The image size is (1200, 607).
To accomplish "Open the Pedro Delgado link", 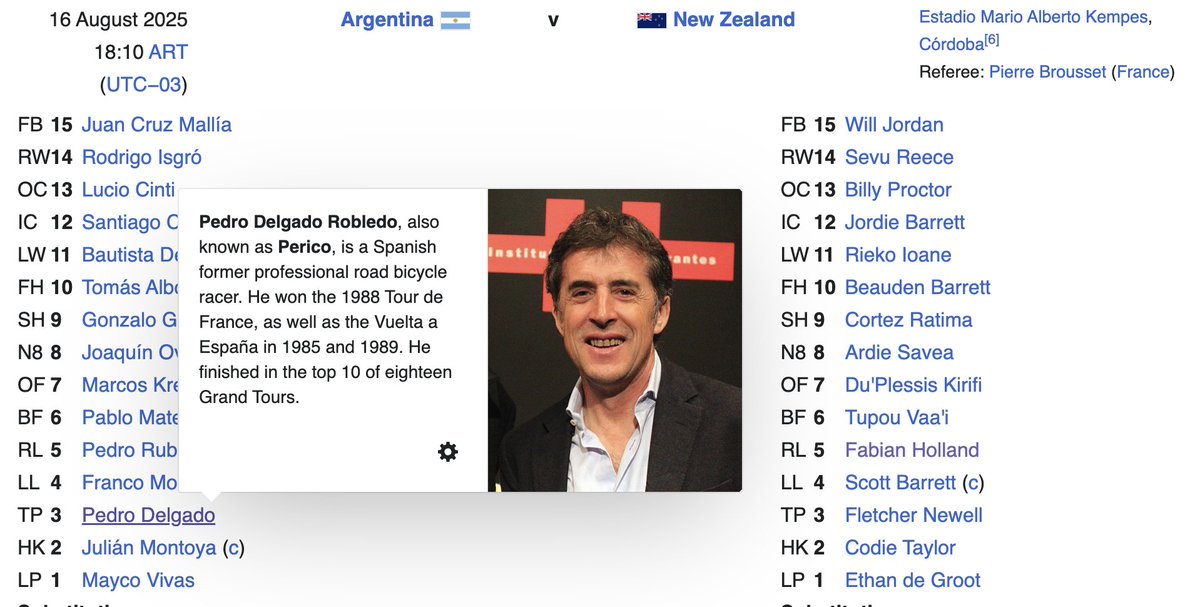I will (148, 515).
